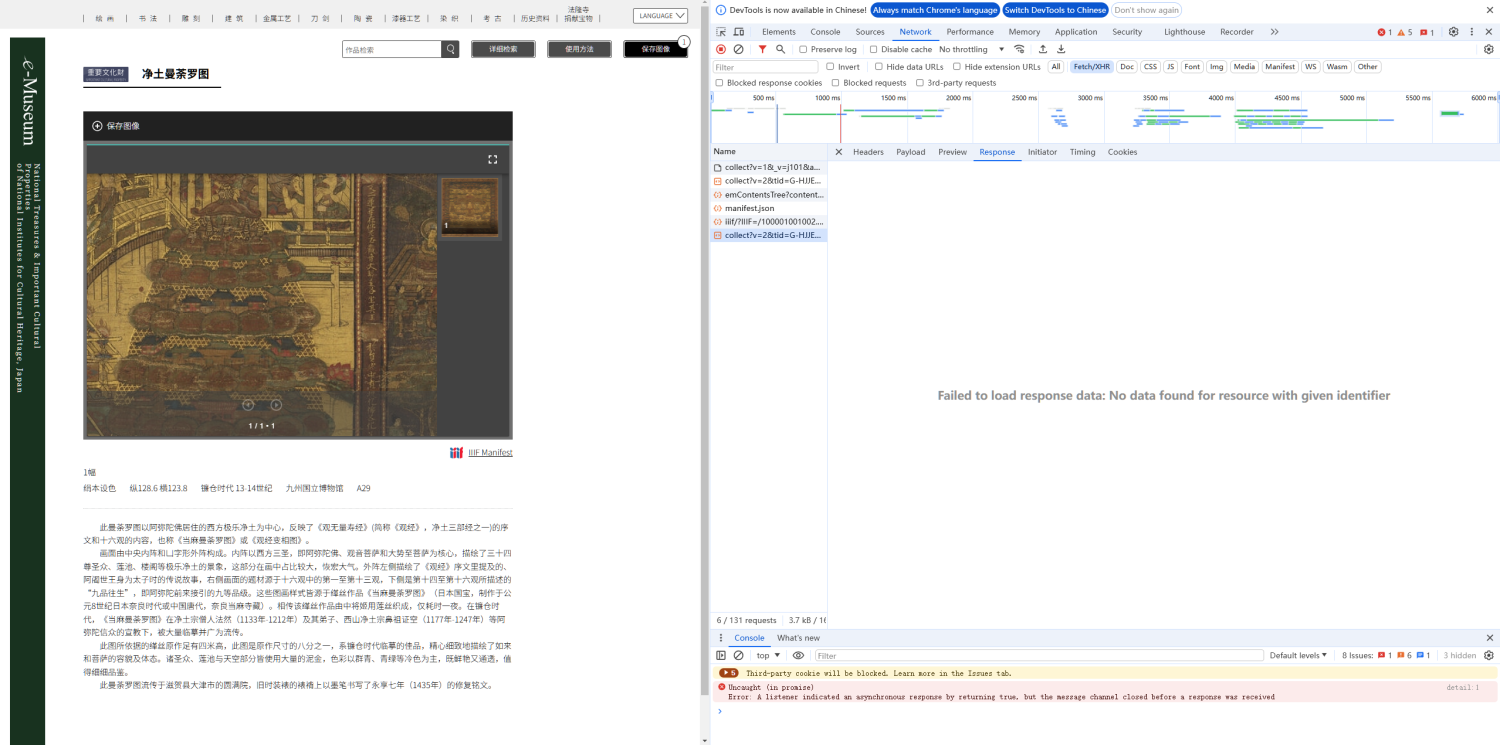Dismiss the DevTools language infobar
This screenshot has height=745, width=1500.
click(1489, 10)
